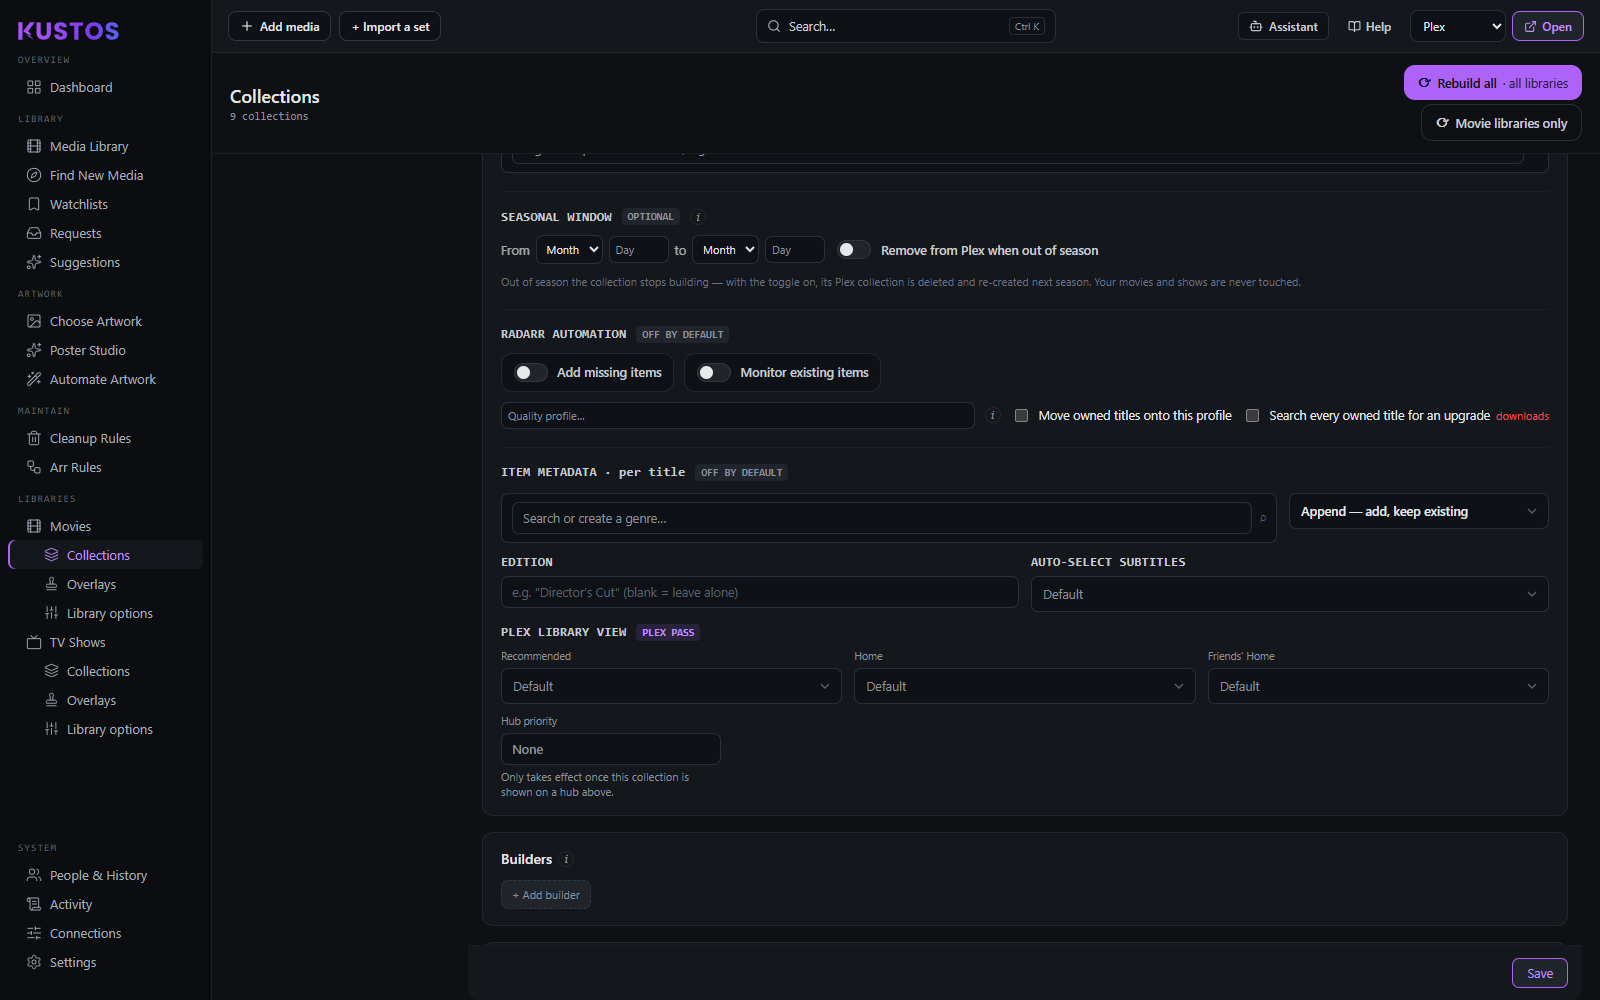The width and height of the screenshot is (1600, 1000).
Task: Open the Plex server selector dropdown
Action: pos(1458,27)
